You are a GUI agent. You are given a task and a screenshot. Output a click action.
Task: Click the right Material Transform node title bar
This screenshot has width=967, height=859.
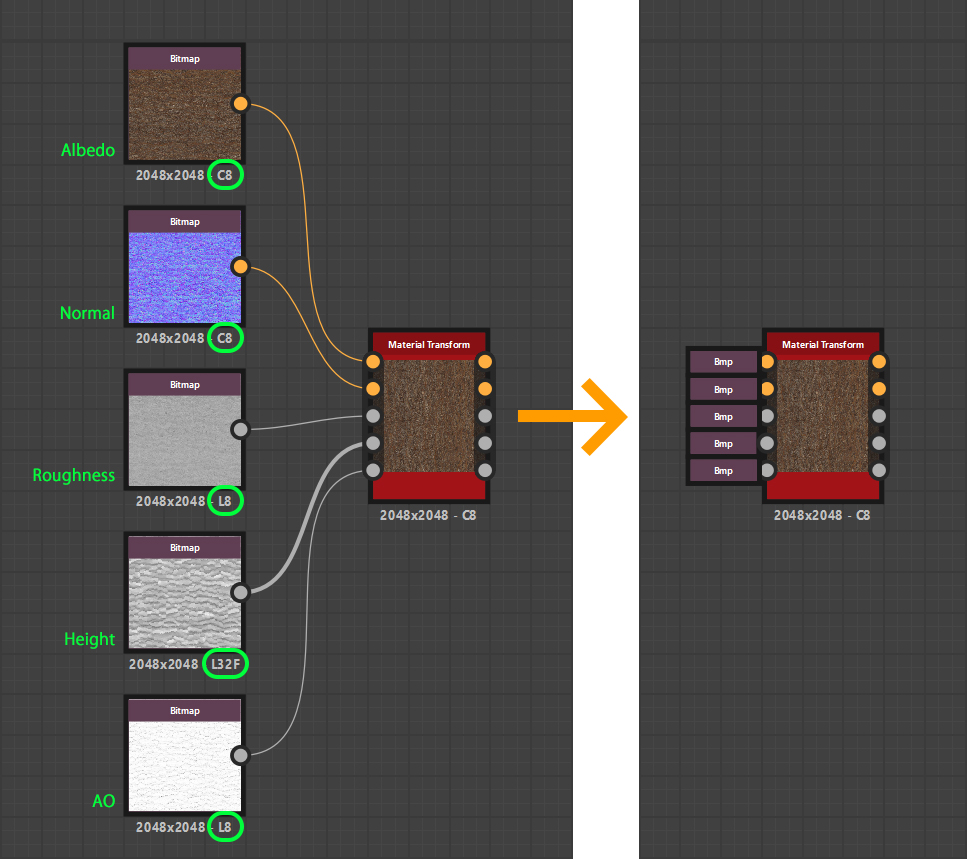tap(822, 344)
